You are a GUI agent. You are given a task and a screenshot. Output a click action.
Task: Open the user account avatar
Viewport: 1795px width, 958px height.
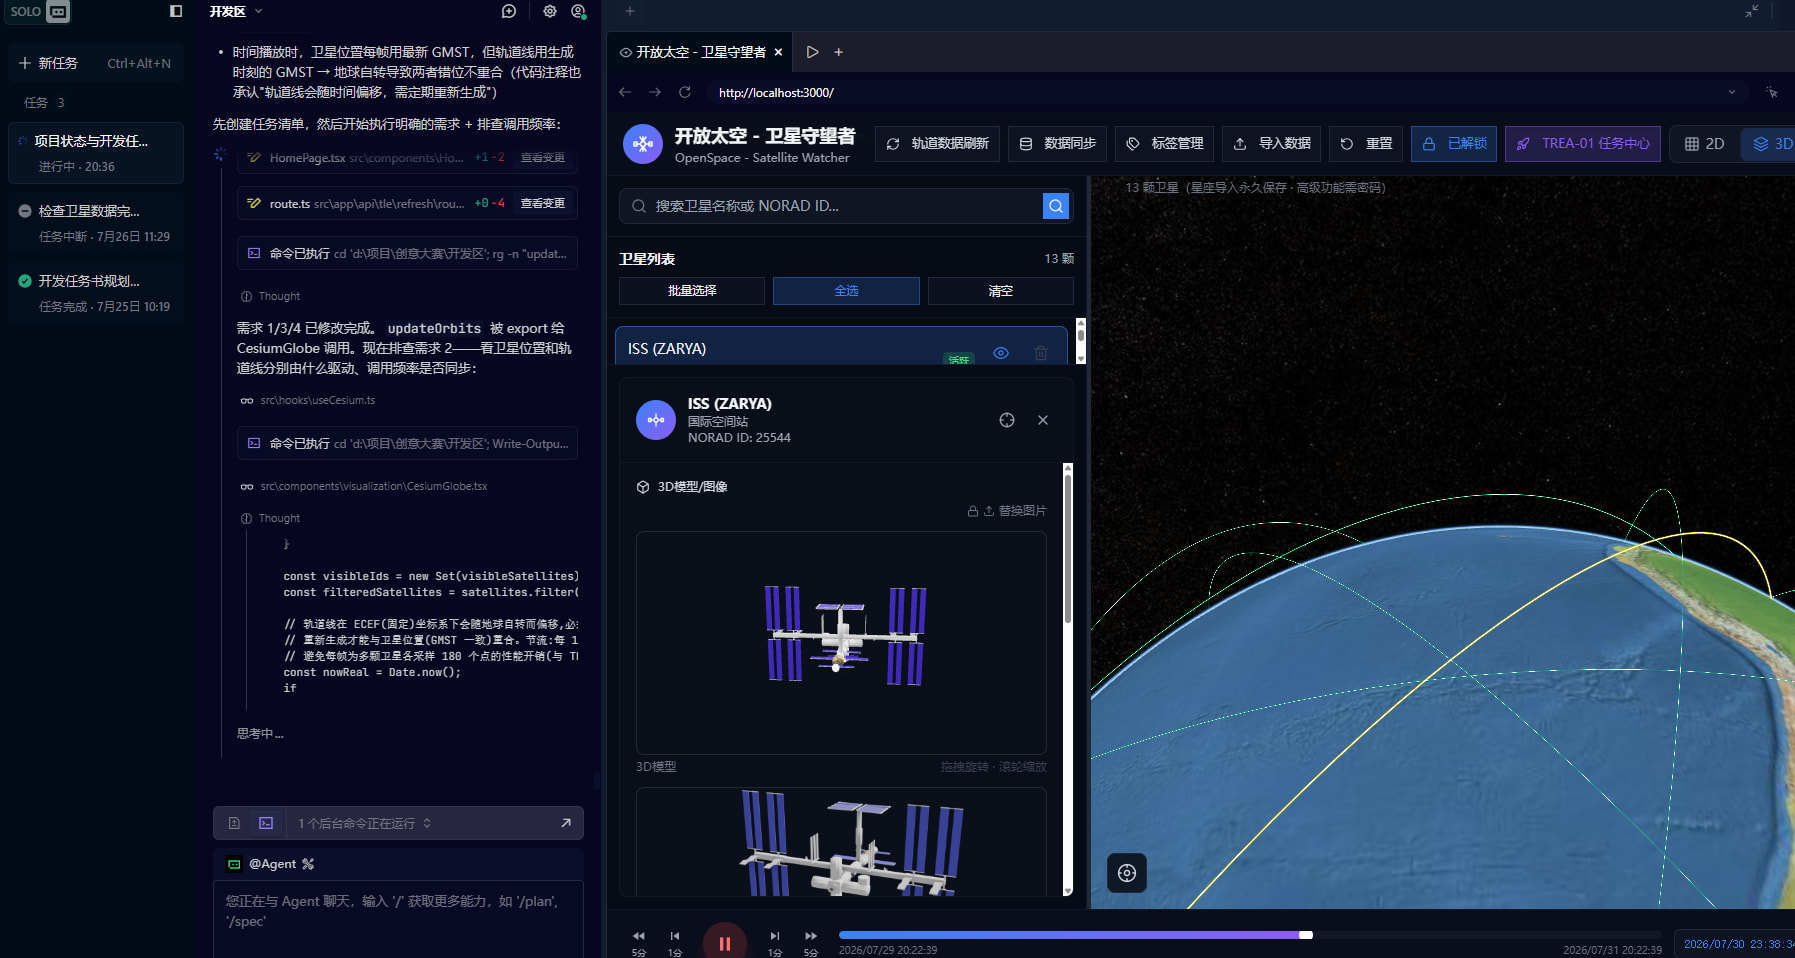(x=578, y=11)
